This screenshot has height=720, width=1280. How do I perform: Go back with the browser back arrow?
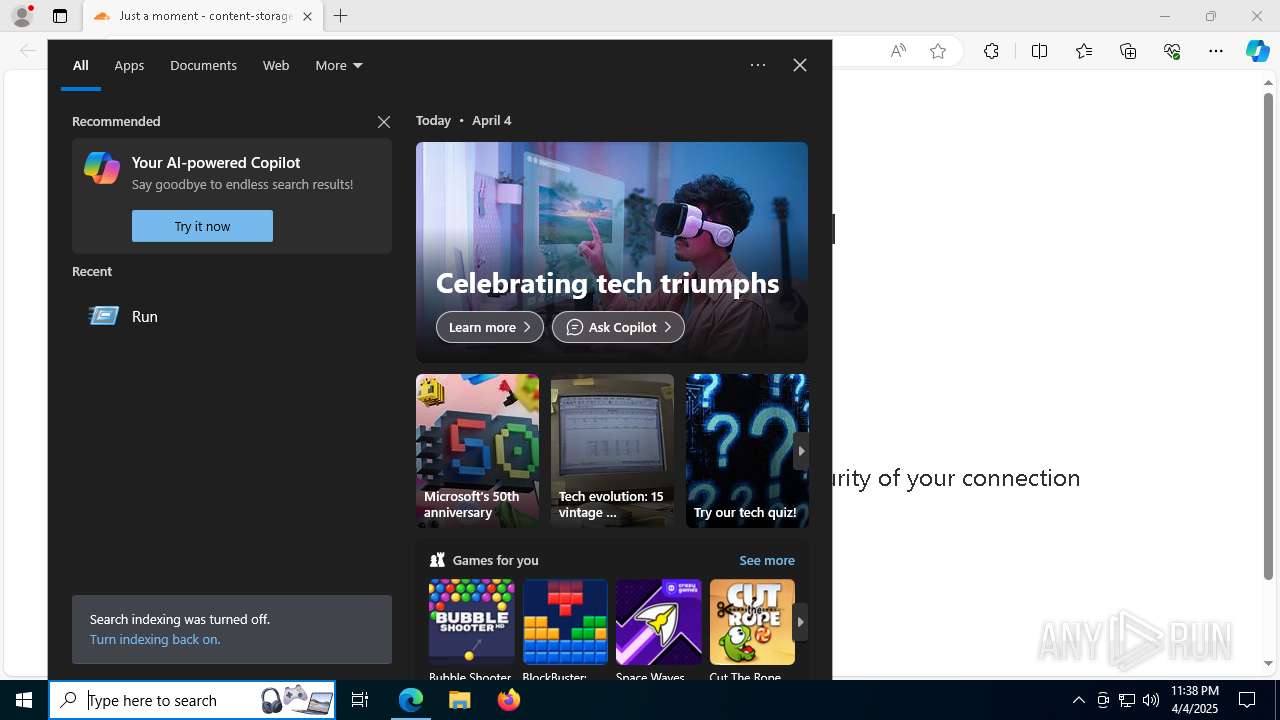(x=28, y=51)
